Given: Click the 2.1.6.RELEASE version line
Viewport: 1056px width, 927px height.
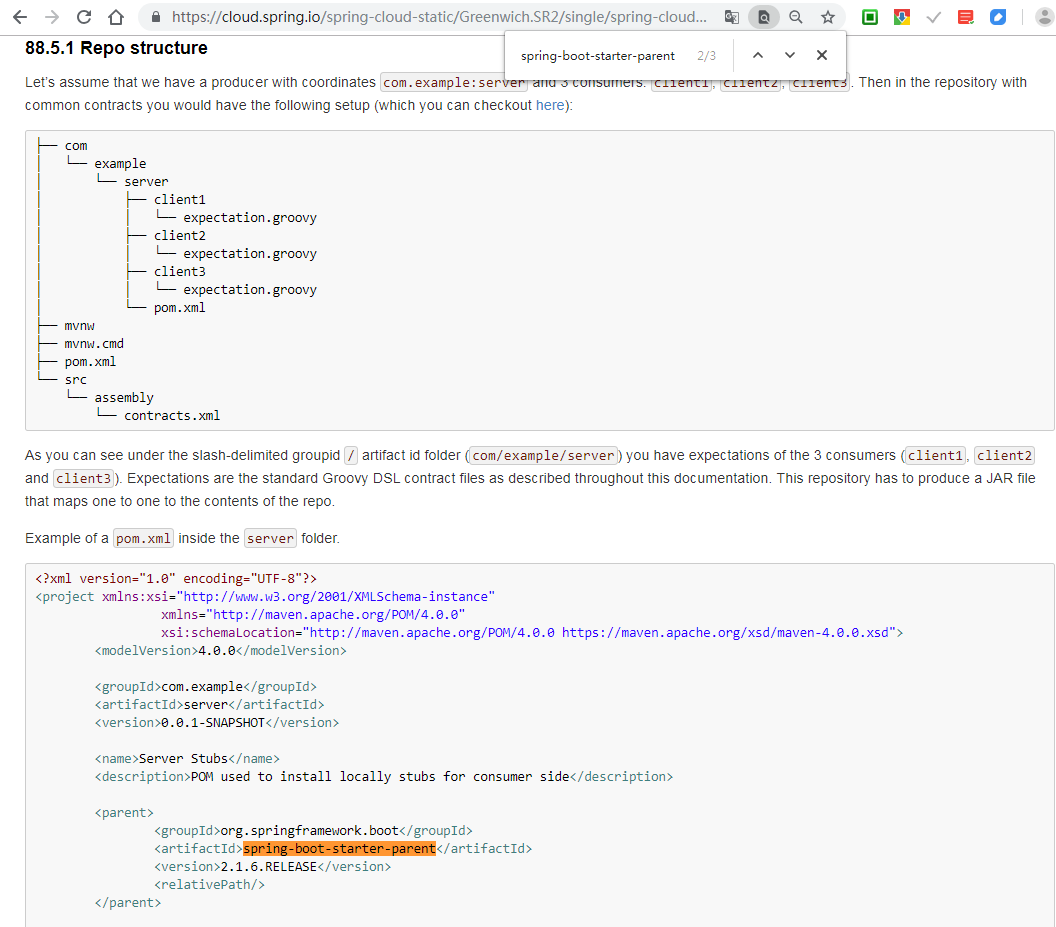Looking at the screenshot, I should [x=272, y=866].
